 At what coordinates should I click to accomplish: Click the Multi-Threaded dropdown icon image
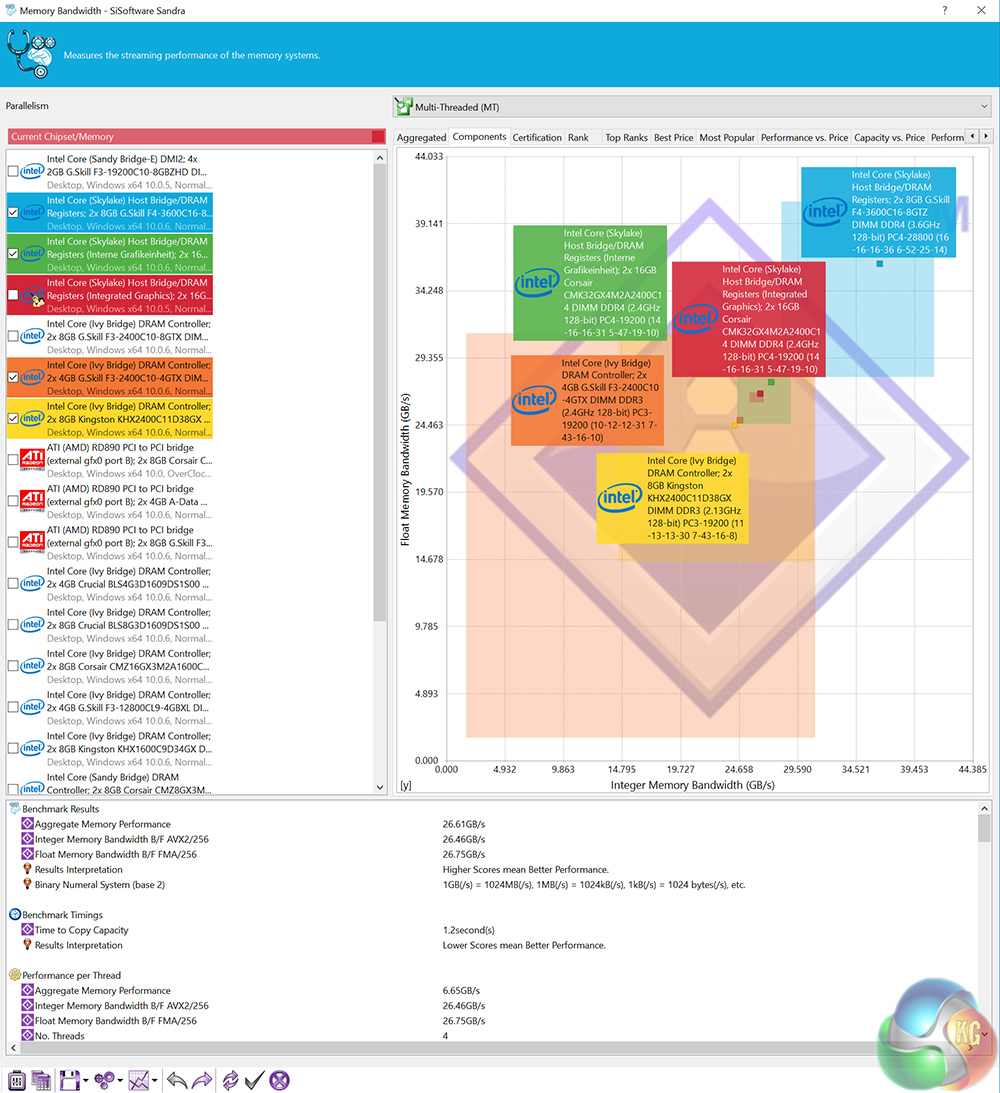click(x=403, y=107)
